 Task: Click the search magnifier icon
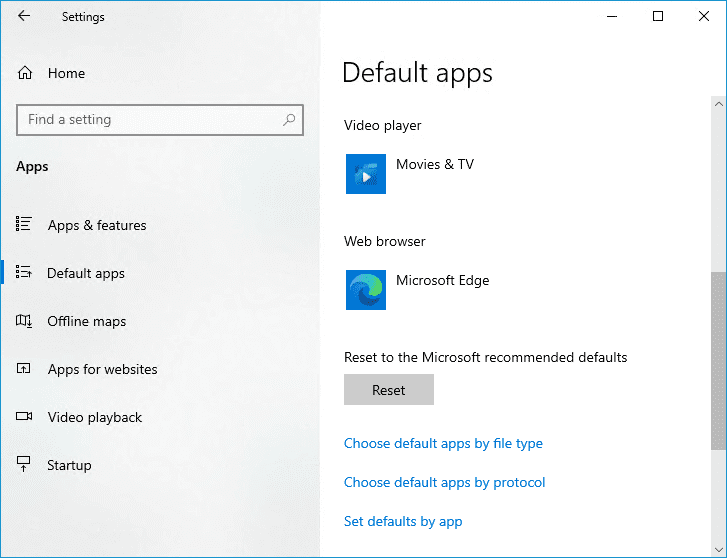click(289, 120)
